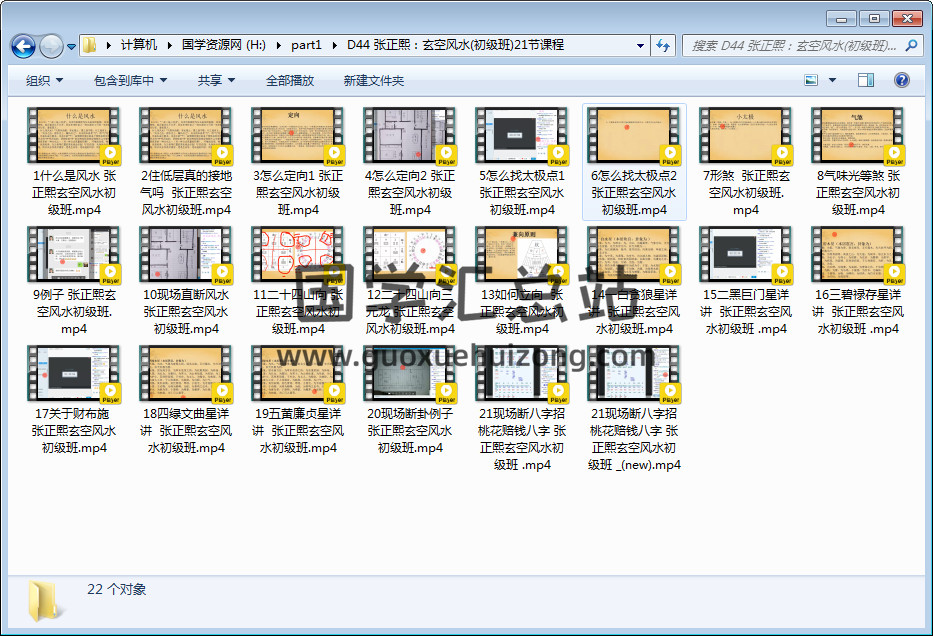Click part1 in the address path
Viewport: 933px width, 636px height.
coord(306,45)
